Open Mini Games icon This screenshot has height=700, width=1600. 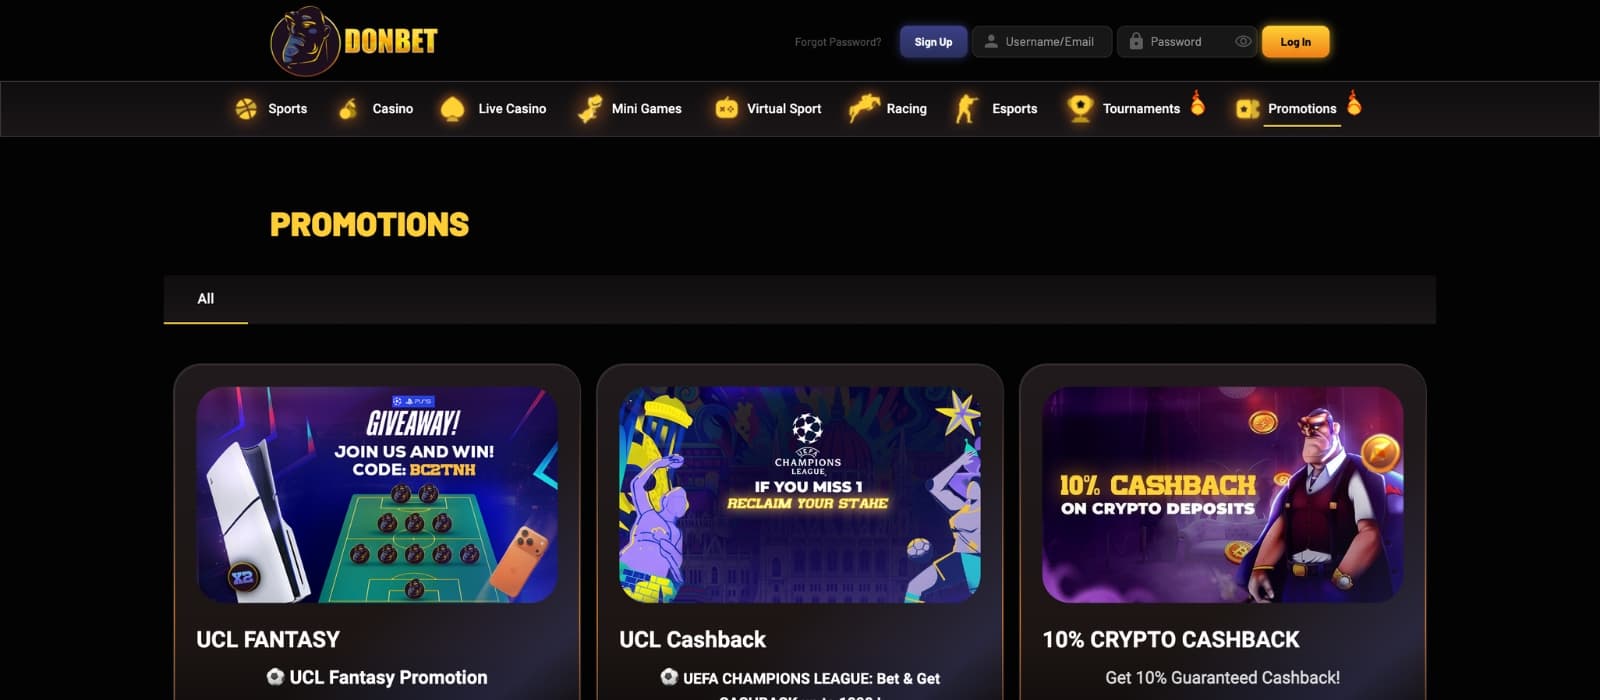[589, 108]
